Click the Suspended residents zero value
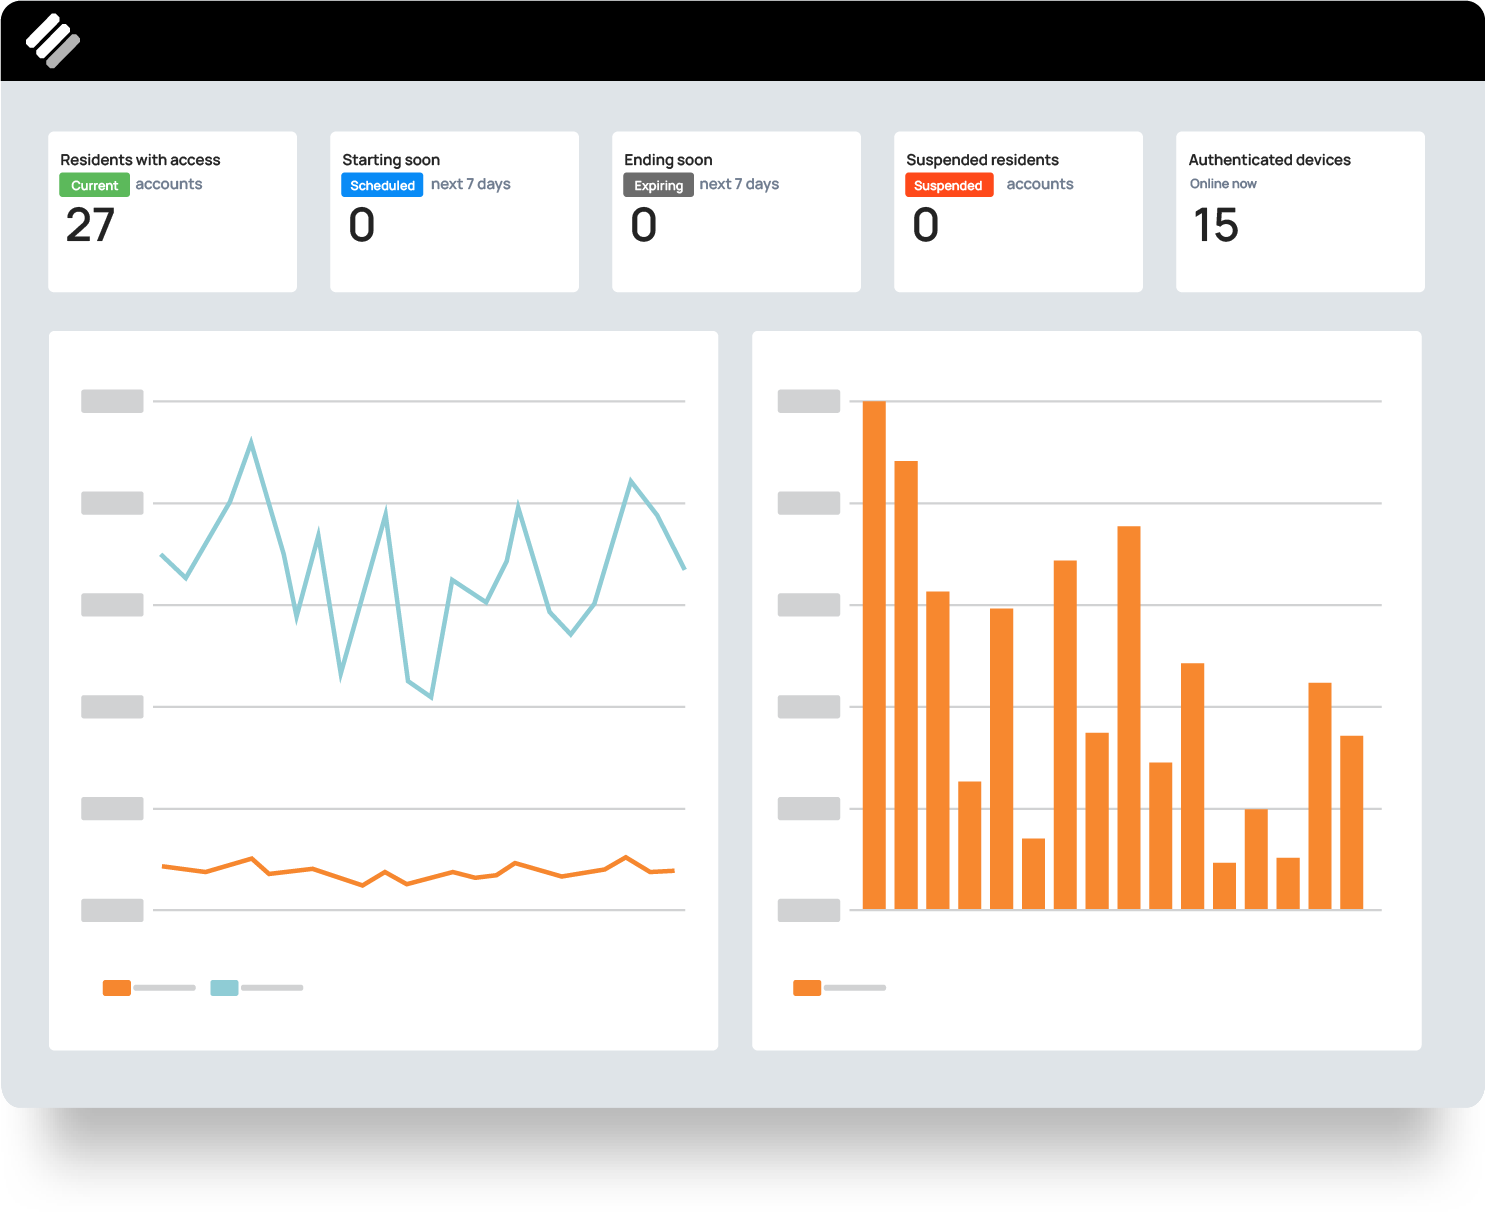The image size is (1485, 1212). [926, 225]
